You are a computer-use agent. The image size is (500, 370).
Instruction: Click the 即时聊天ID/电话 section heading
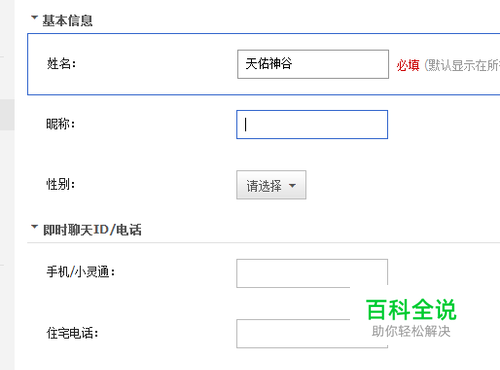coord(92,230)
